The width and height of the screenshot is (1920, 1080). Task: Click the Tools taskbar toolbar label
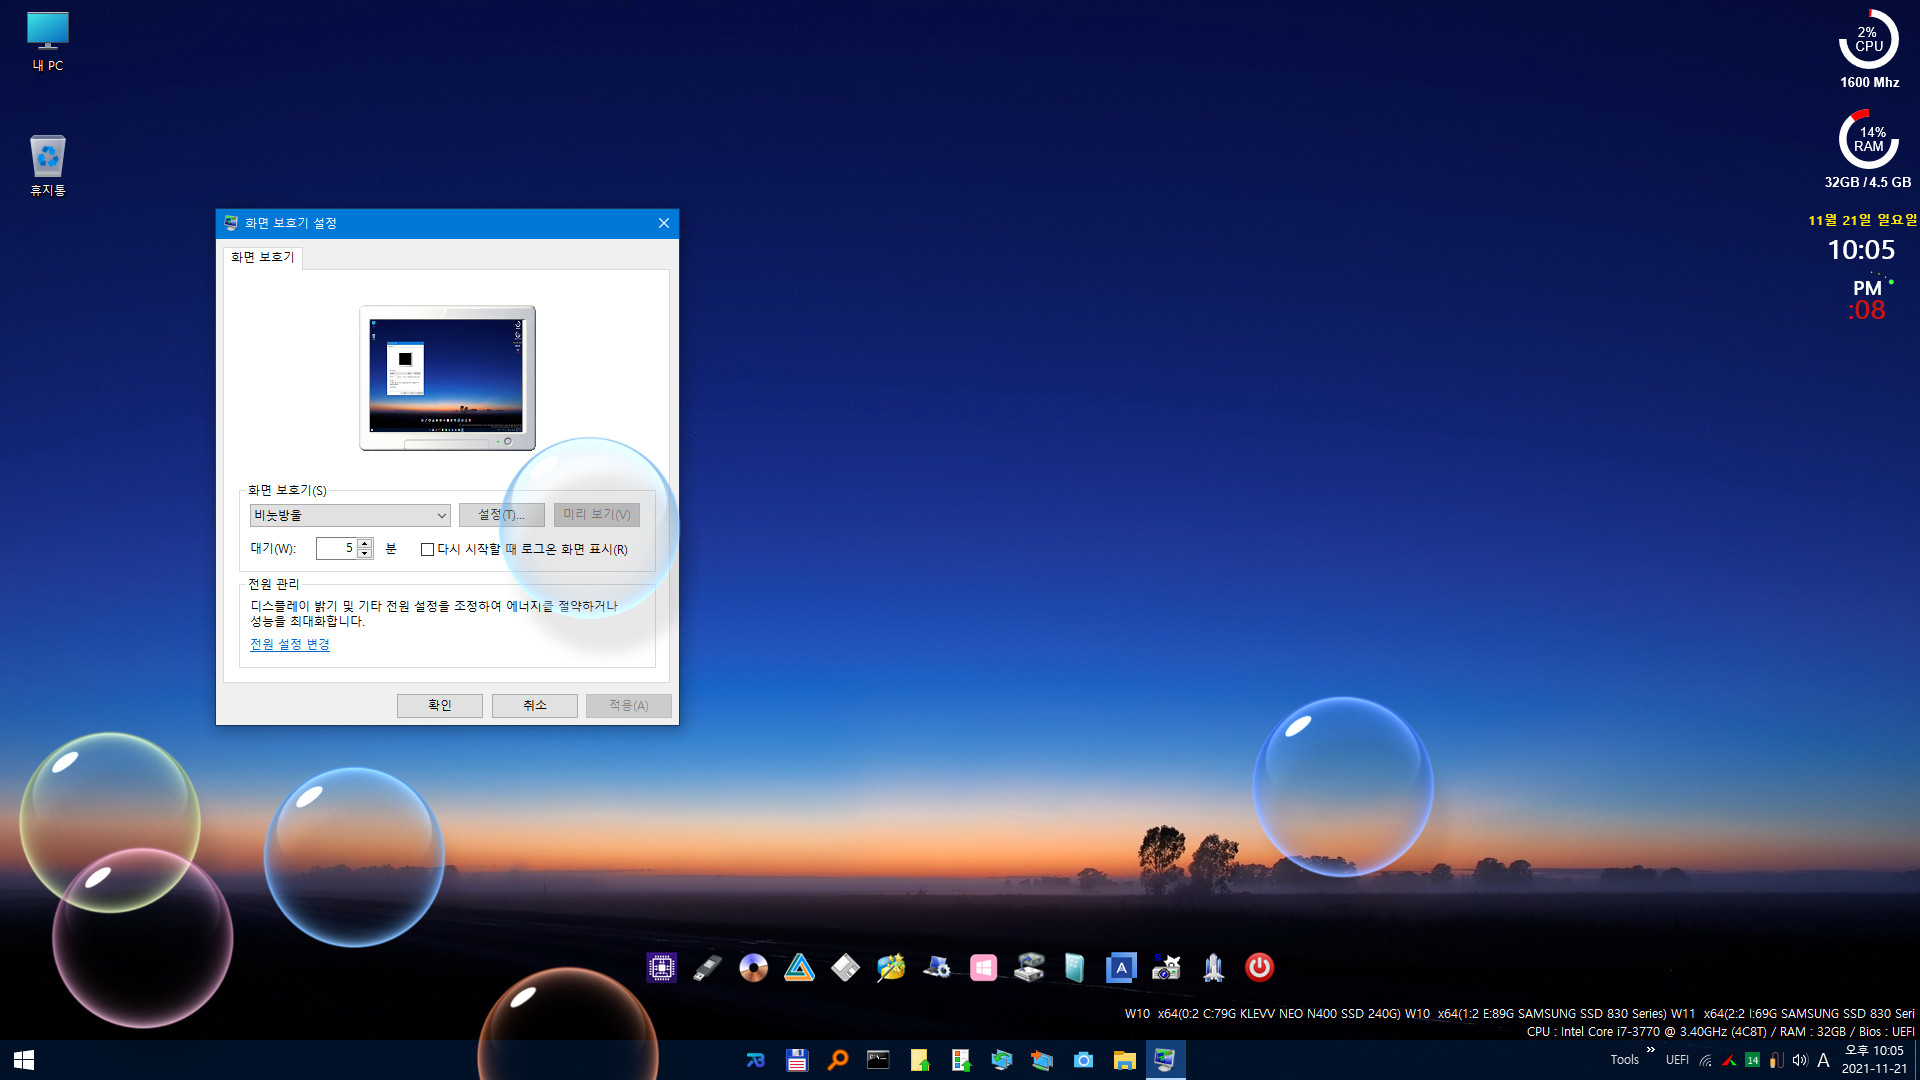[x=1624, y=1060]
